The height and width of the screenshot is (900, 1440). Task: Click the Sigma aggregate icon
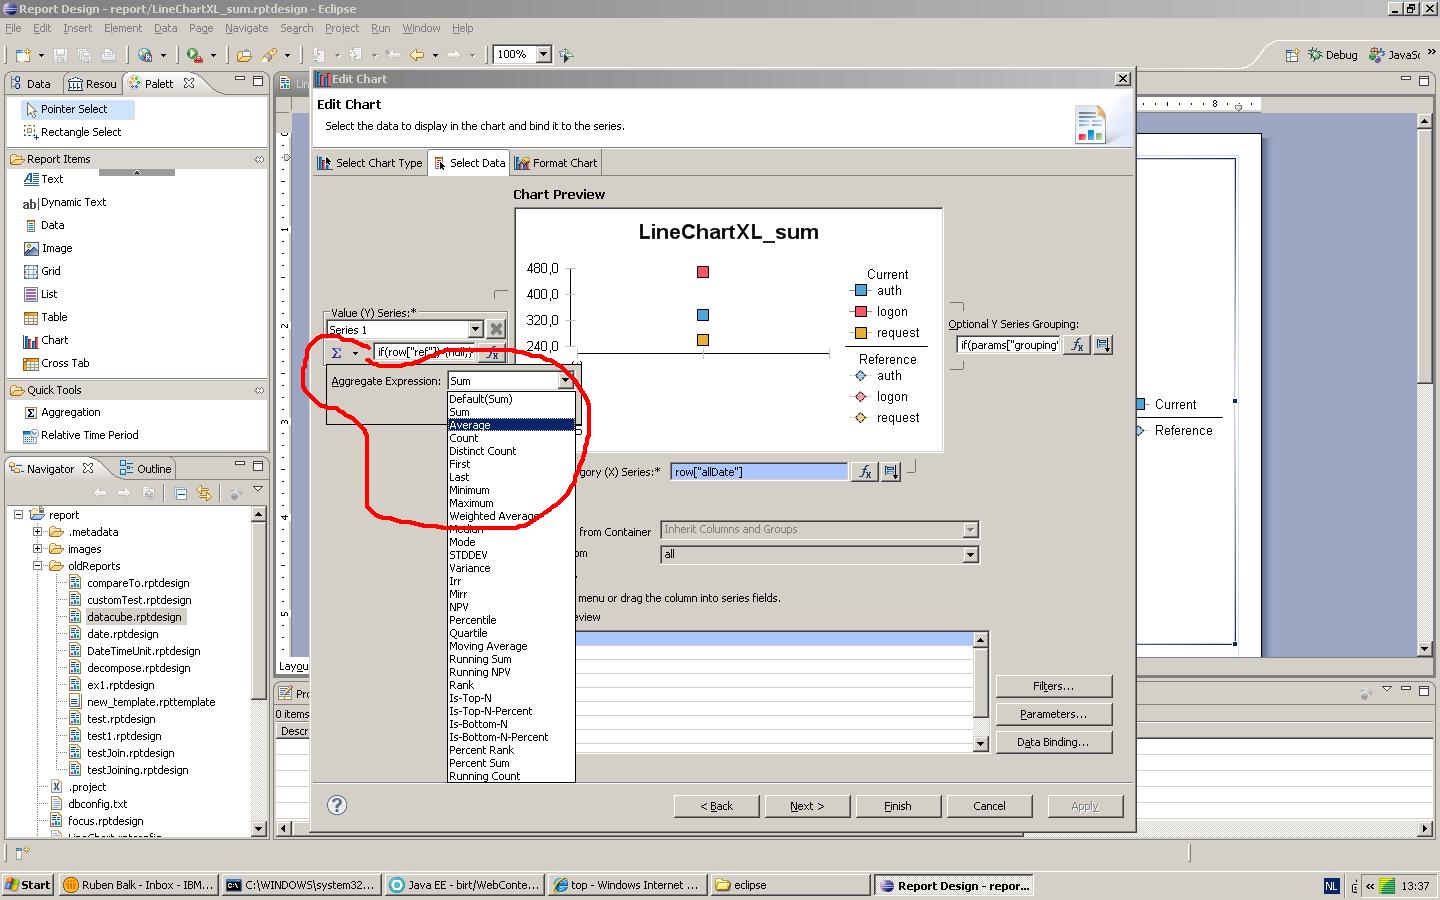[337, 353]
